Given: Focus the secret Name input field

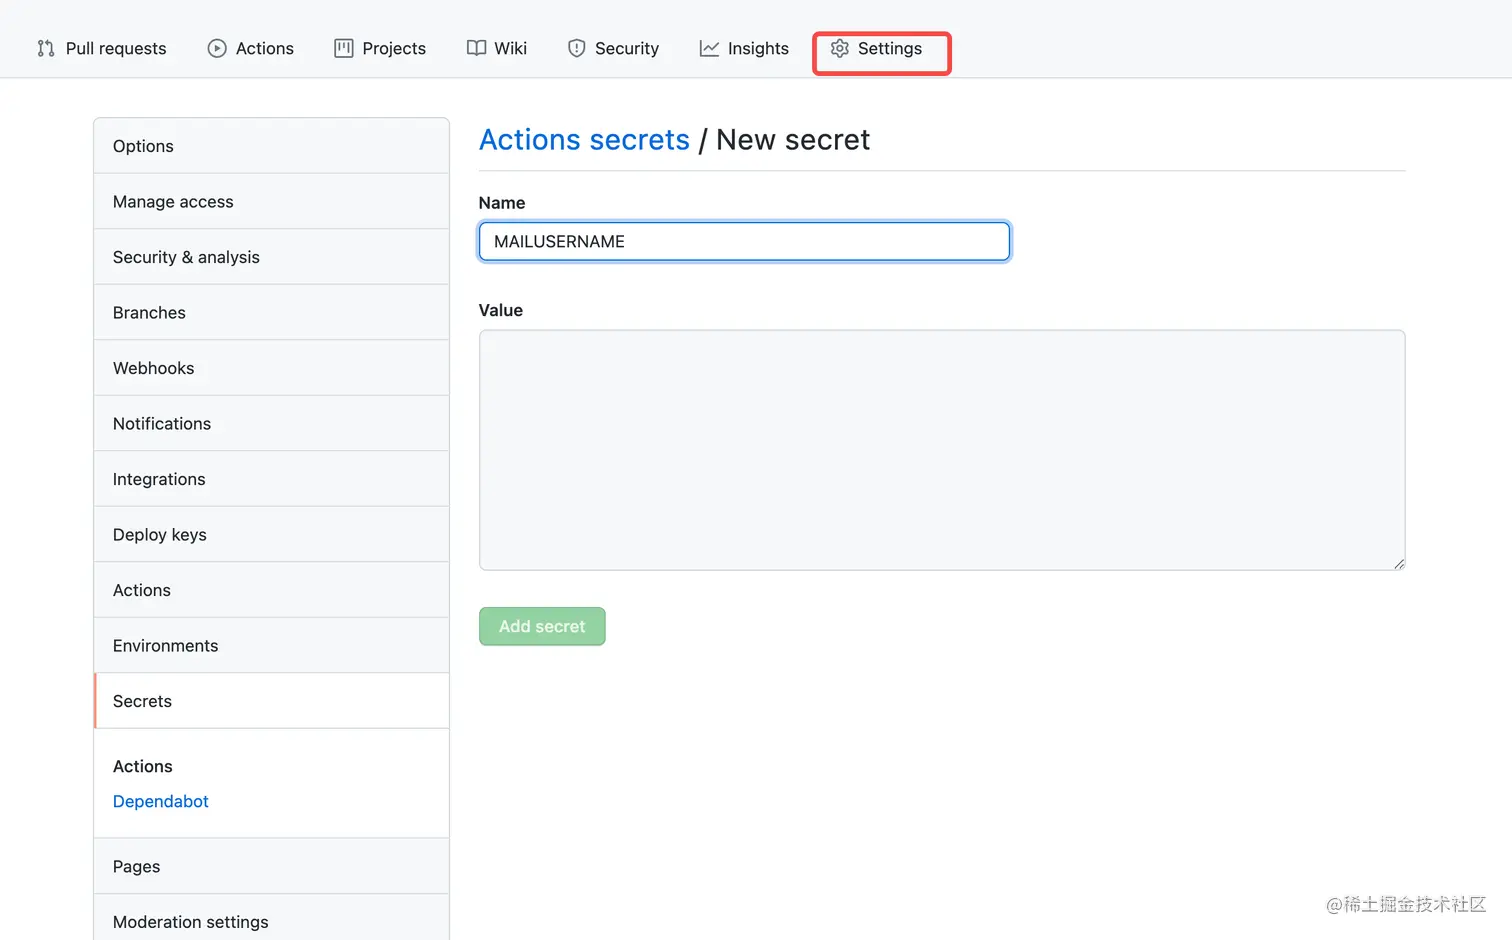Looking at the screenshot, I should [744, 241].
